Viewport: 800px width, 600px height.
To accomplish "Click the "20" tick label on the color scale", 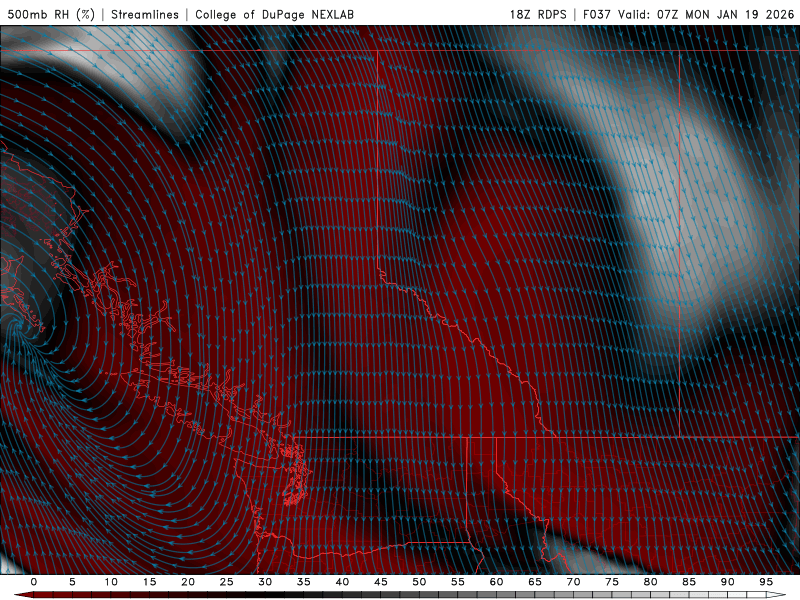I will click(188, 582).
